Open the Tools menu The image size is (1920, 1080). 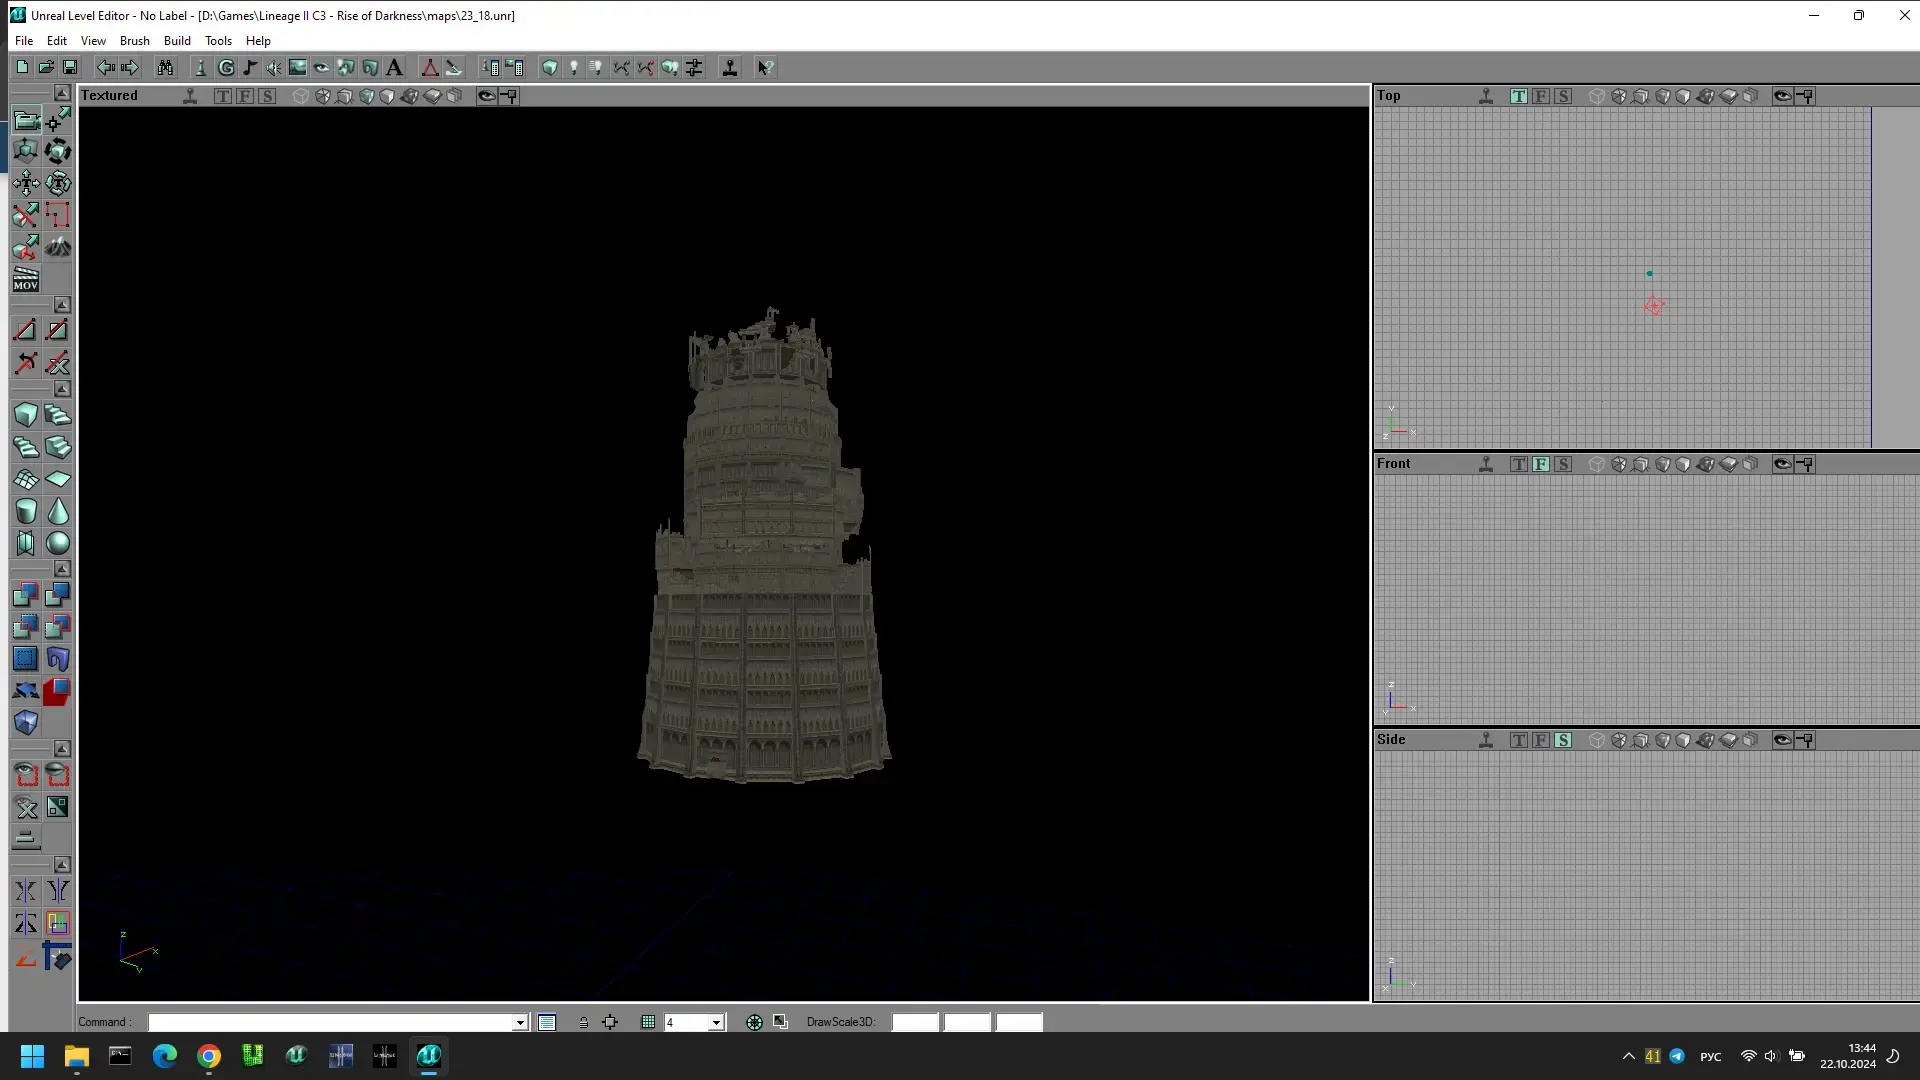tap(218, 41)
